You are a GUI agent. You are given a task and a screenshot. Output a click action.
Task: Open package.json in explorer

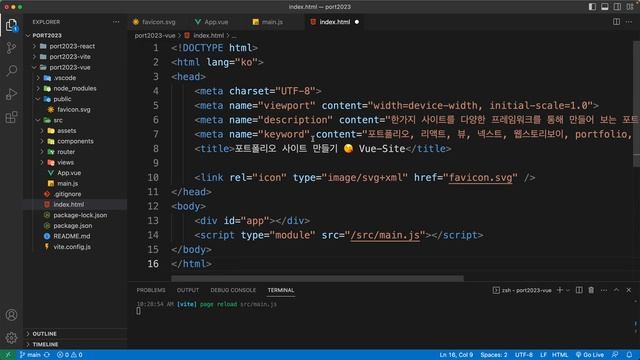(x=76, y=226)
